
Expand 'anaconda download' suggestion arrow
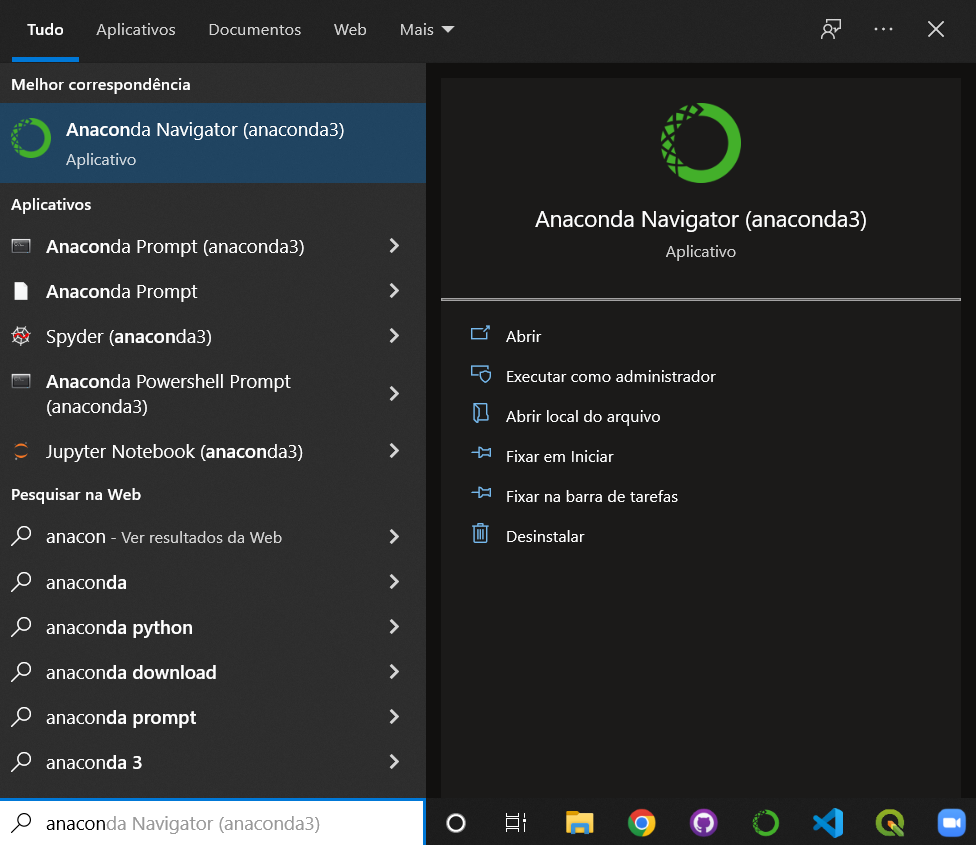[394, 672]
